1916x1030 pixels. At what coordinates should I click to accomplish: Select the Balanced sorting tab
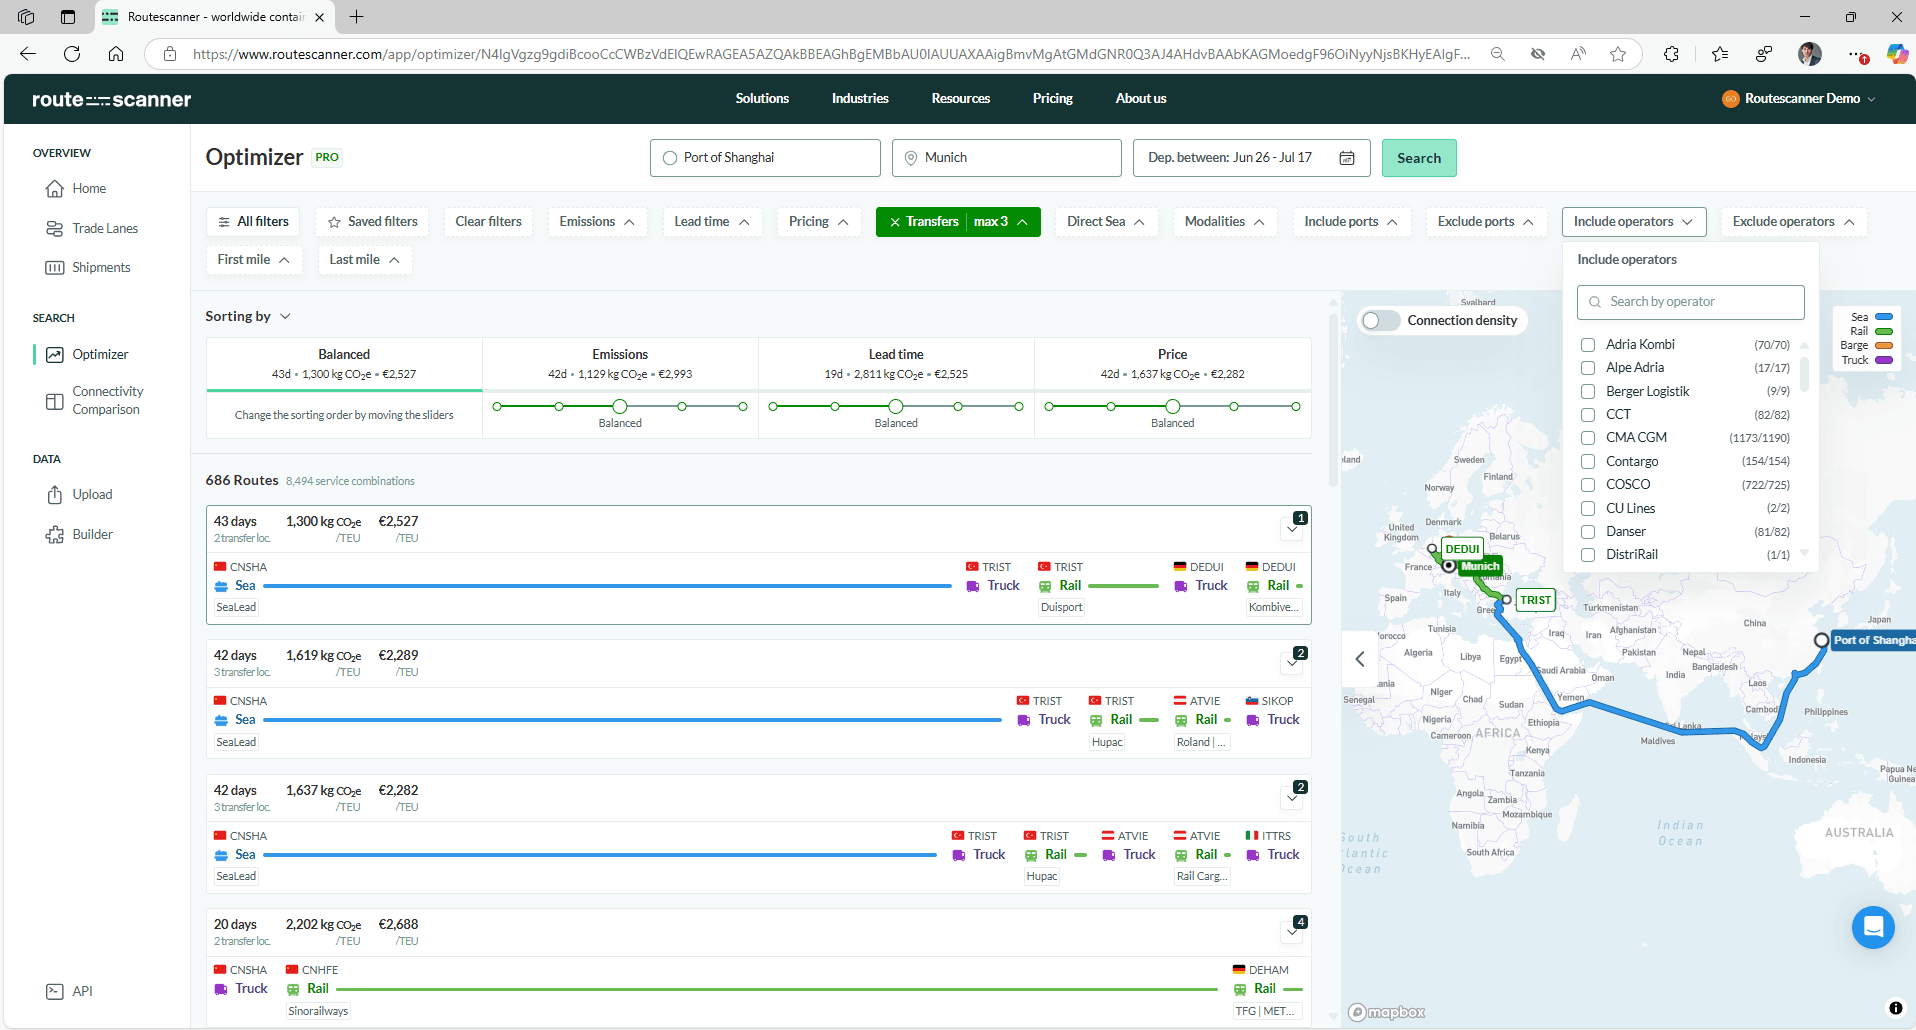344,364
